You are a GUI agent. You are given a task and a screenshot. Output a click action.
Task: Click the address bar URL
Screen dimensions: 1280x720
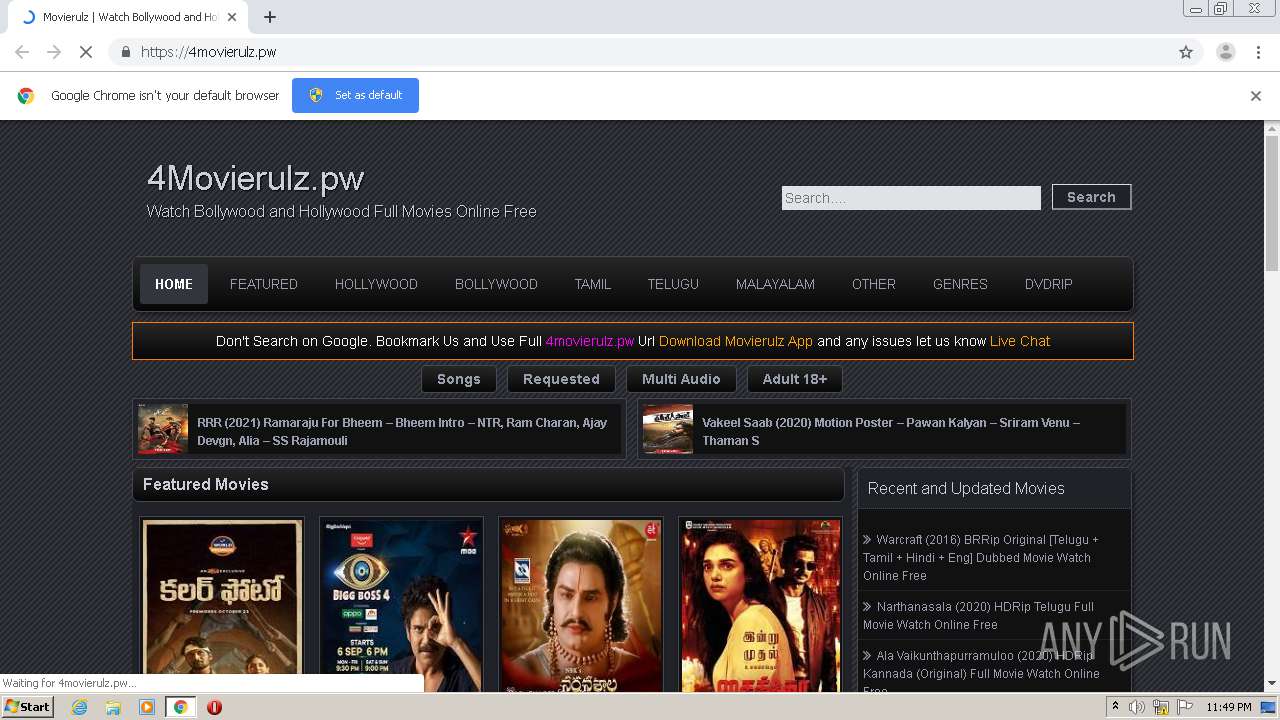(x=209, y=52)
